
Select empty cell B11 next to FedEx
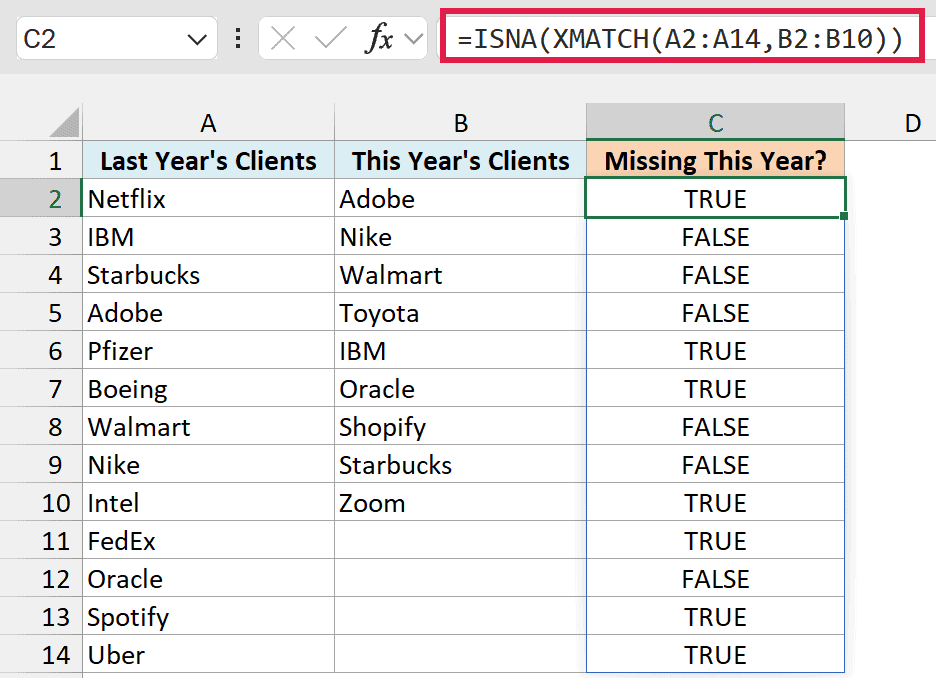[x=460, y=541]
